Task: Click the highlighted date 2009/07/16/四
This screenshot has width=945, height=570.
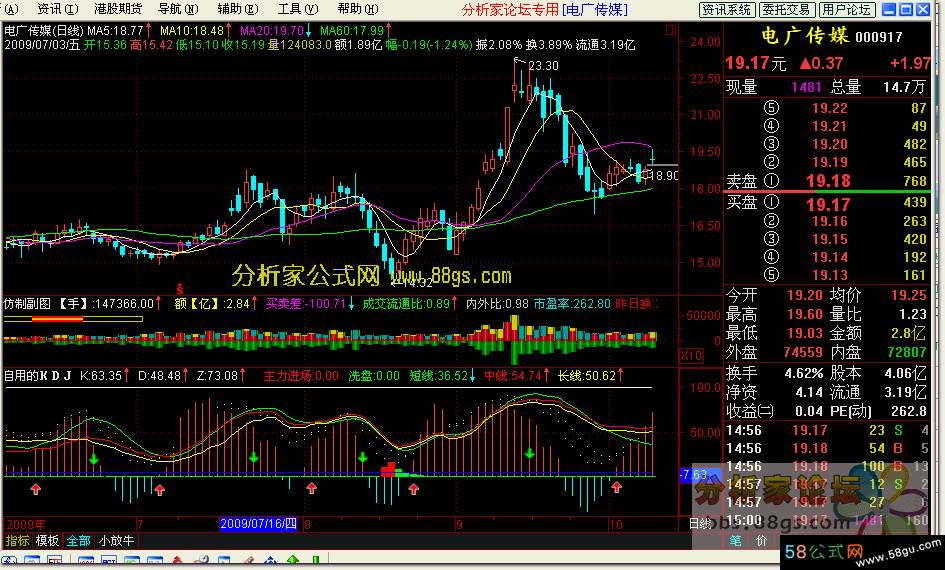Action: point(259,524)
